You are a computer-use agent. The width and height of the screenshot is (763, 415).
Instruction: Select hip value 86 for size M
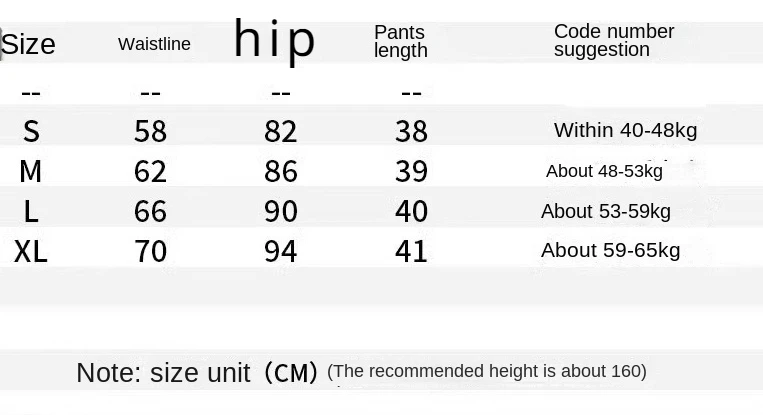click(281, 171)
